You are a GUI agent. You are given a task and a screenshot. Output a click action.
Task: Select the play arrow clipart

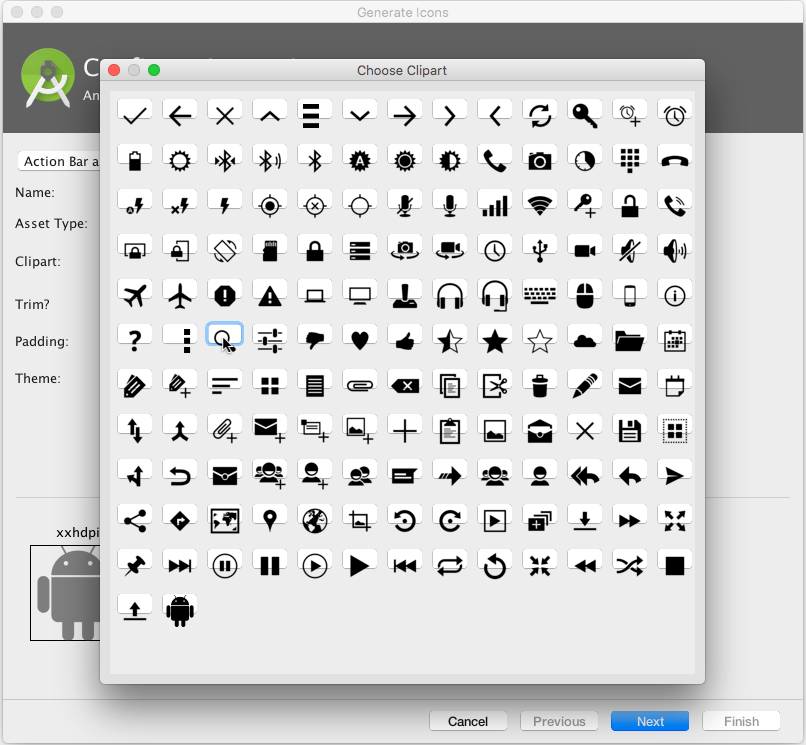[x=359, y=565]
